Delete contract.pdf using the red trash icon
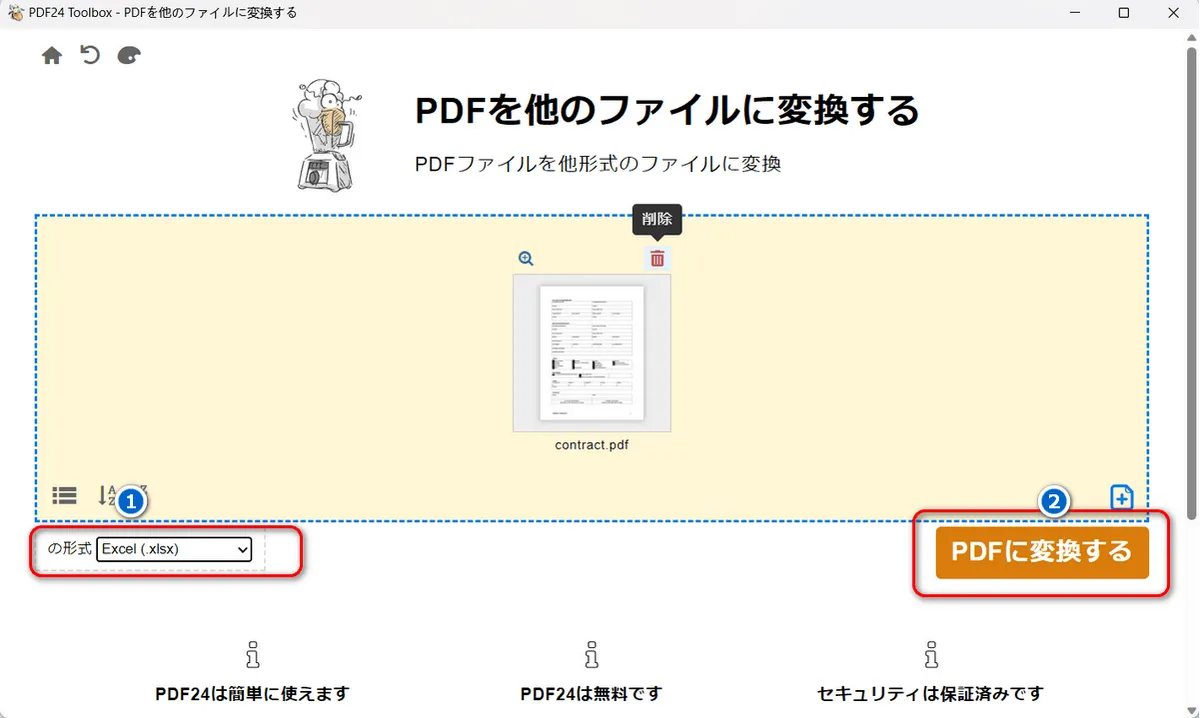The width and height of the screenshot is (1200, 718). [657, 259]
